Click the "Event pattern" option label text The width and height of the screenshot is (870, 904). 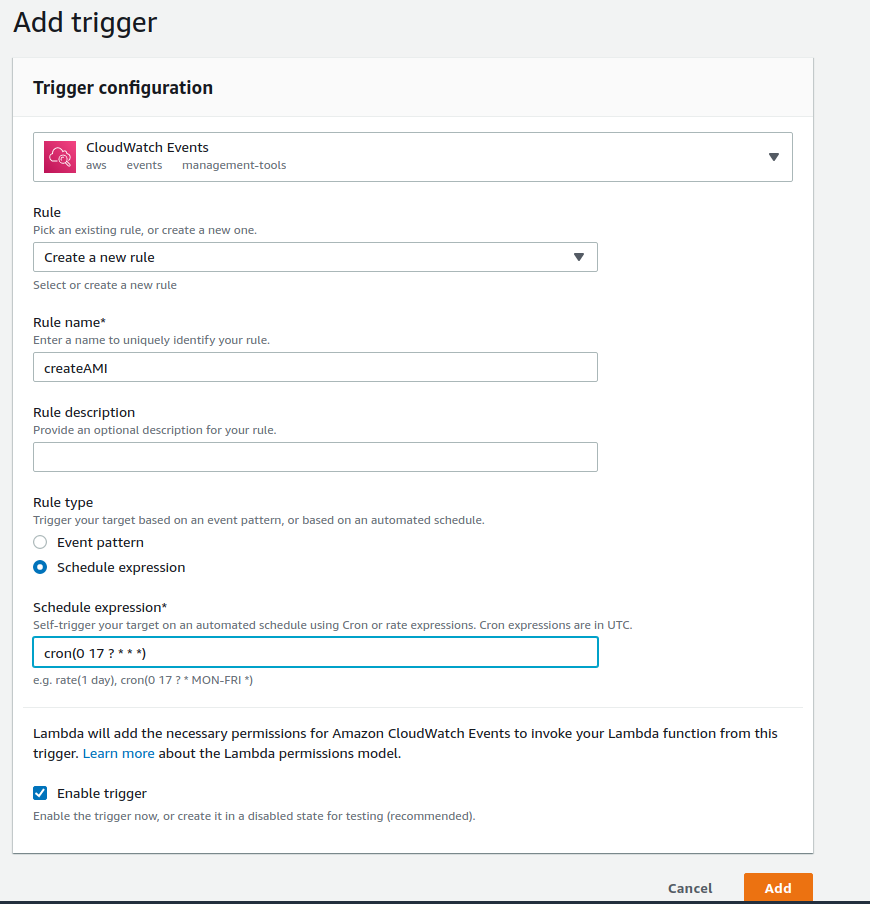(x=100, y=542)
